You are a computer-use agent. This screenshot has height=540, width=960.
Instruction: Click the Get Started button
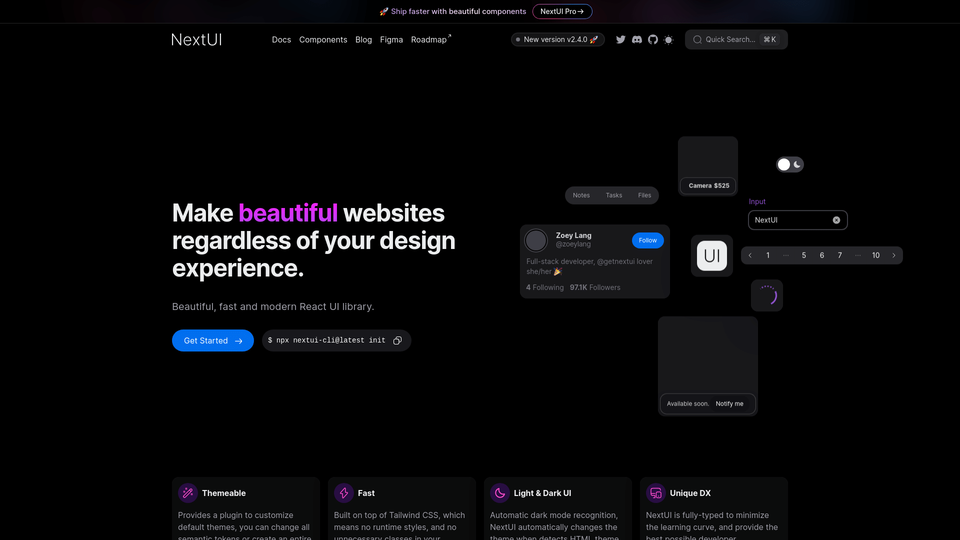coord(213,340)
